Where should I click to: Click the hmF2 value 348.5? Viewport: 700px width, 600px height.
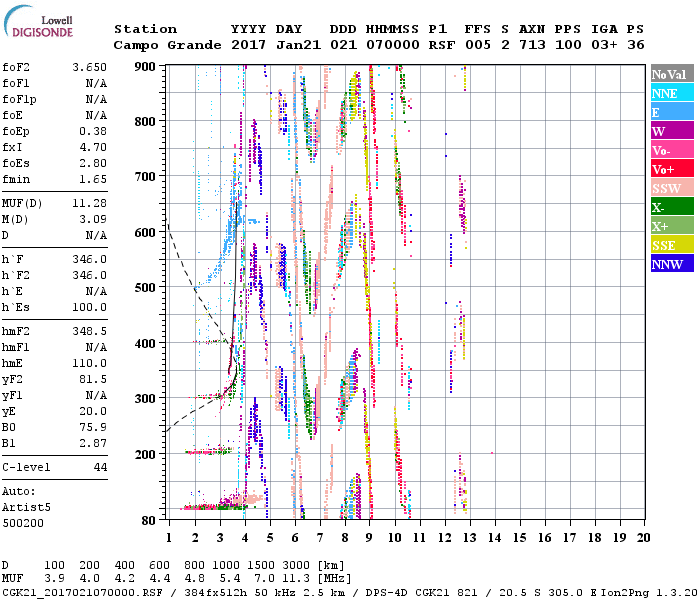89,331
